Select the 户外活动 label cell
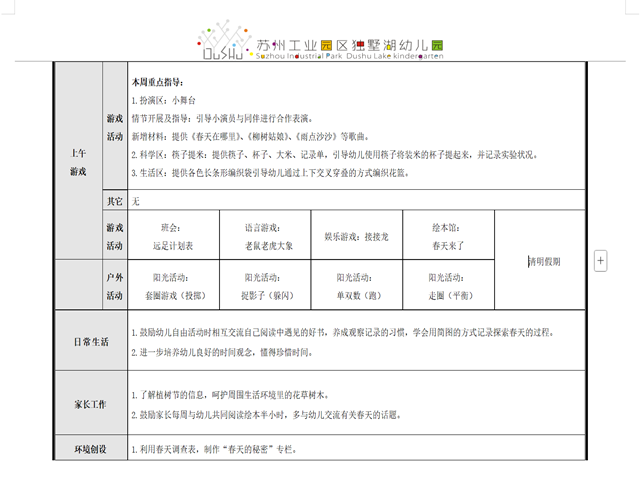 pyautogui.click(x=115, y=285)
